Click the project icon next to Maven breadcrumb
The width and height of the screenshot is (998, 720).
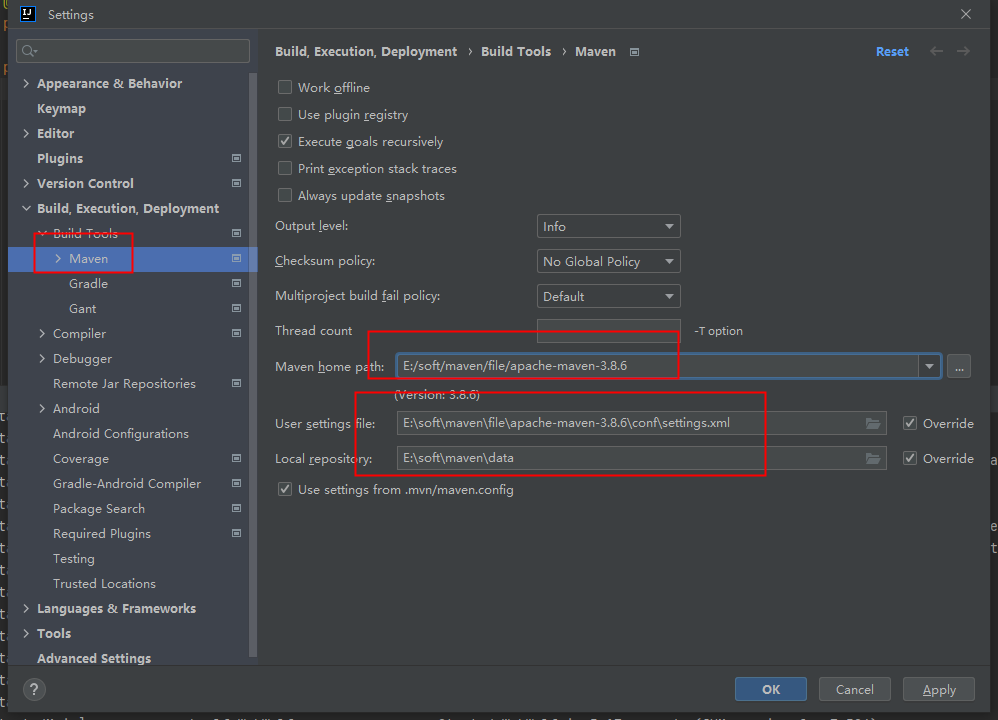pos(634,52)
